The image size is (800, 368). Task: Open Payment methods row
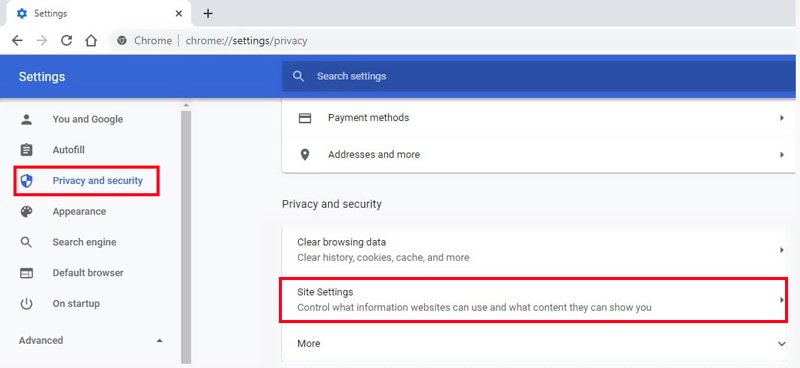tap(538, 118)
